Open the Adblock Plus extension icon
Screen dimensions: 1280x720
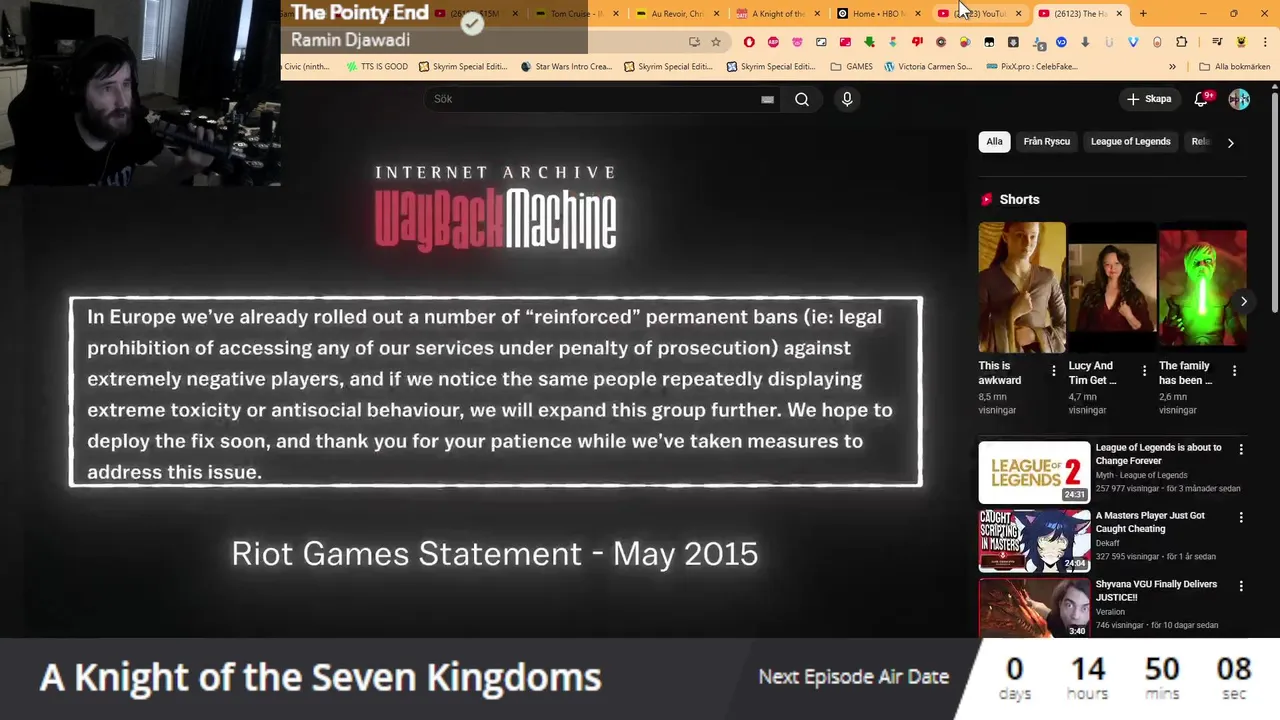pos(773,42)
